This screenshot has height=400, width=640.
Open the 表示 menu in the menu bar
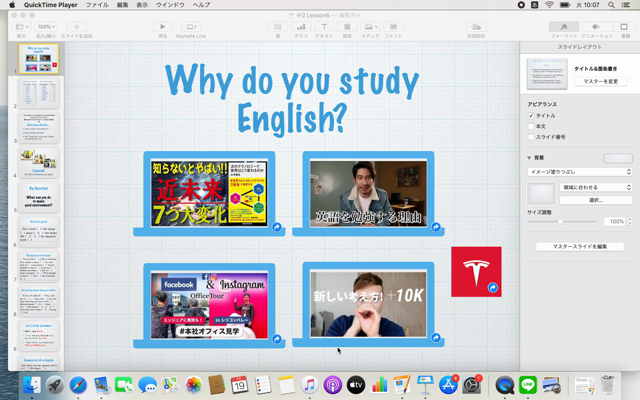142,5
